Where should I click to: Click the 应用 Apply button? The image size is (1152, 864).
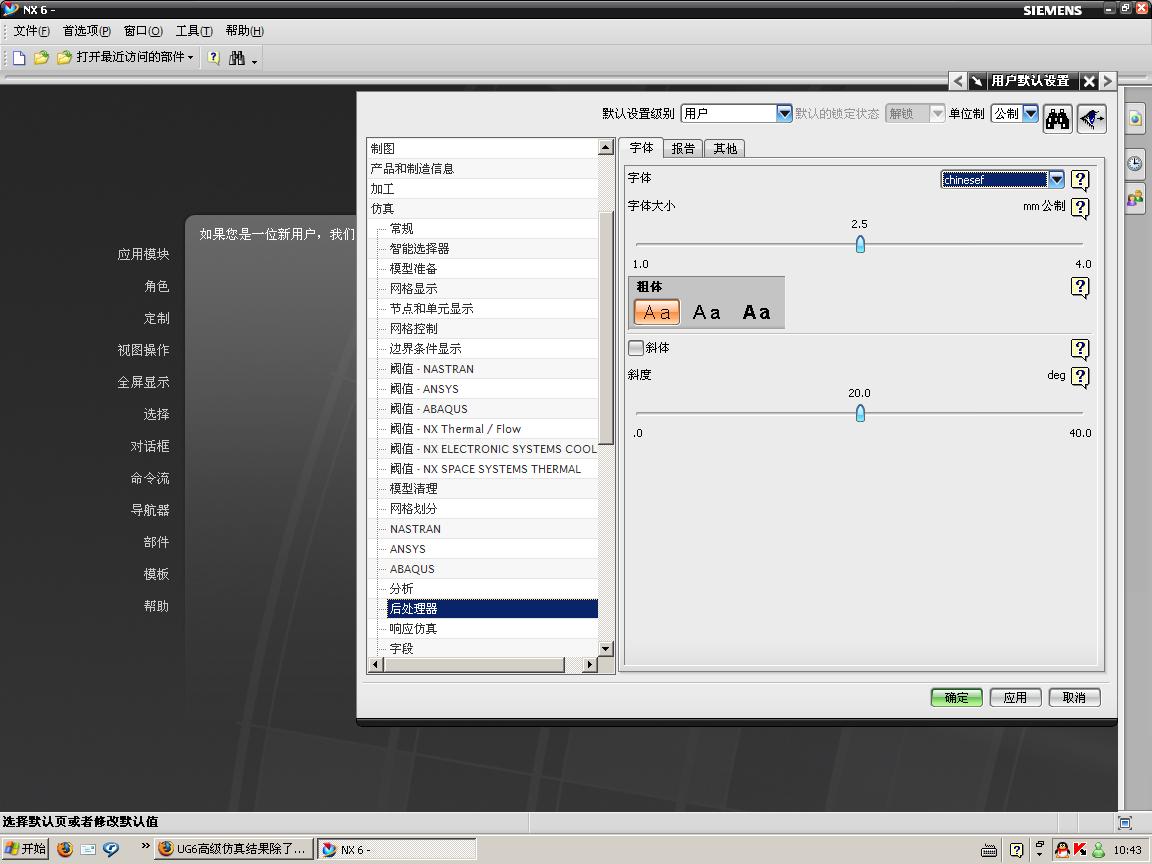[1015, 697]
